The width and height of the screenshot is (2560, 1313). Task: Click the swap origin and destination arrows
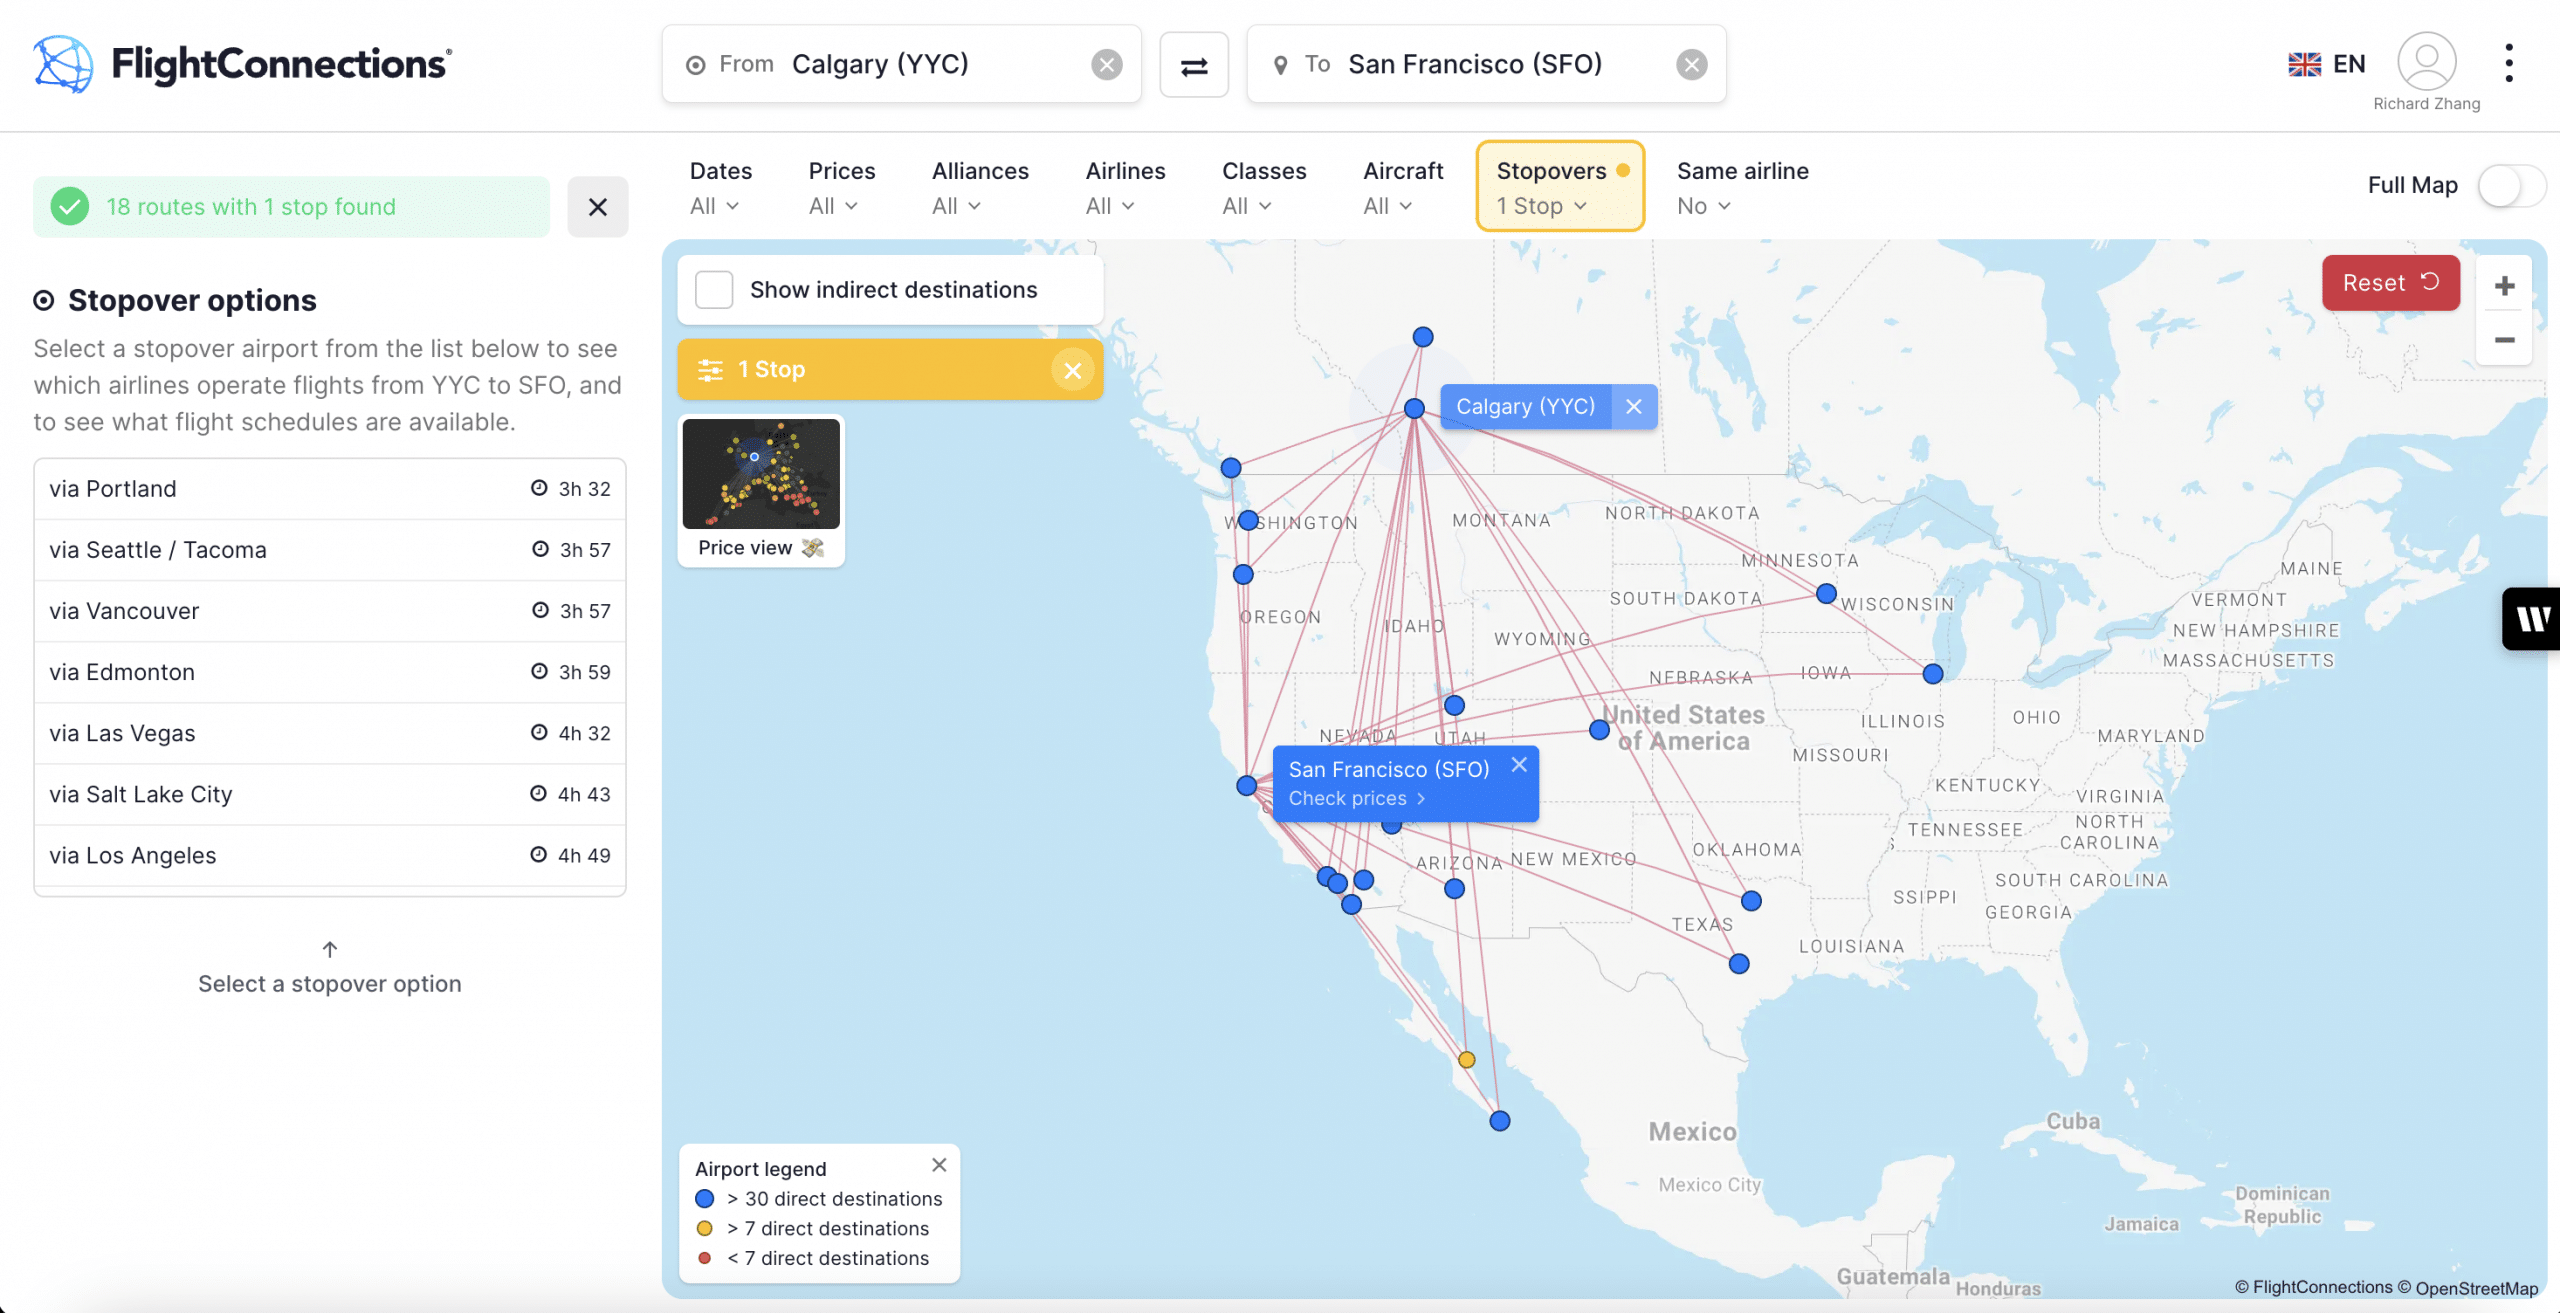(1194, 64)
